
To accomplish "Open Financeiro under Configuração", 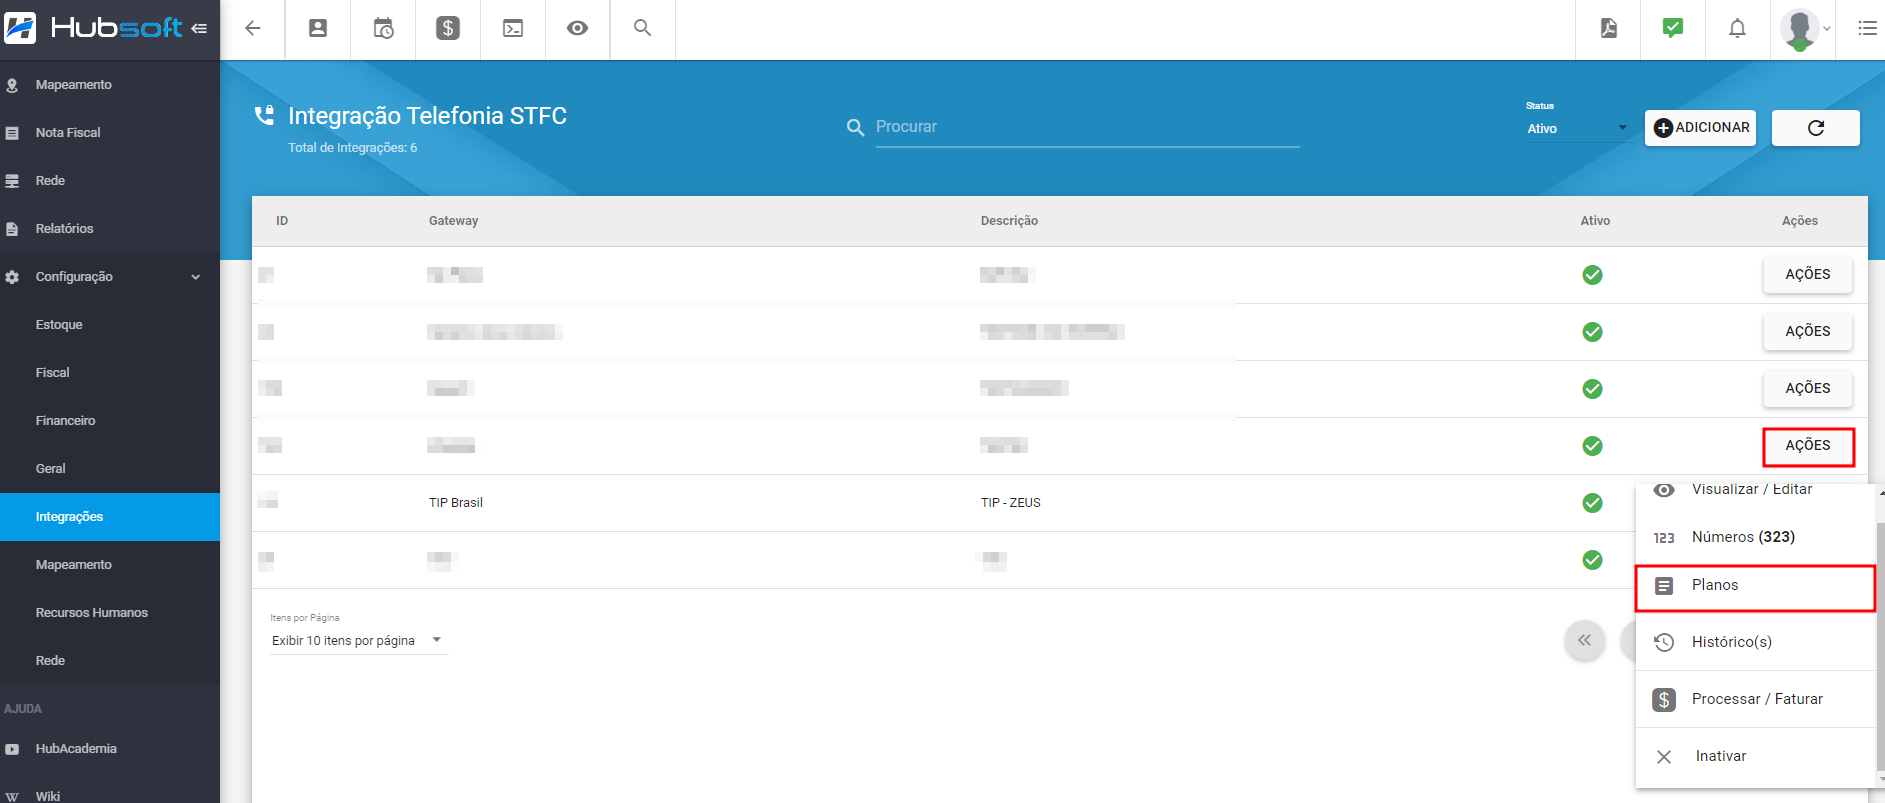I will [110, 421].
